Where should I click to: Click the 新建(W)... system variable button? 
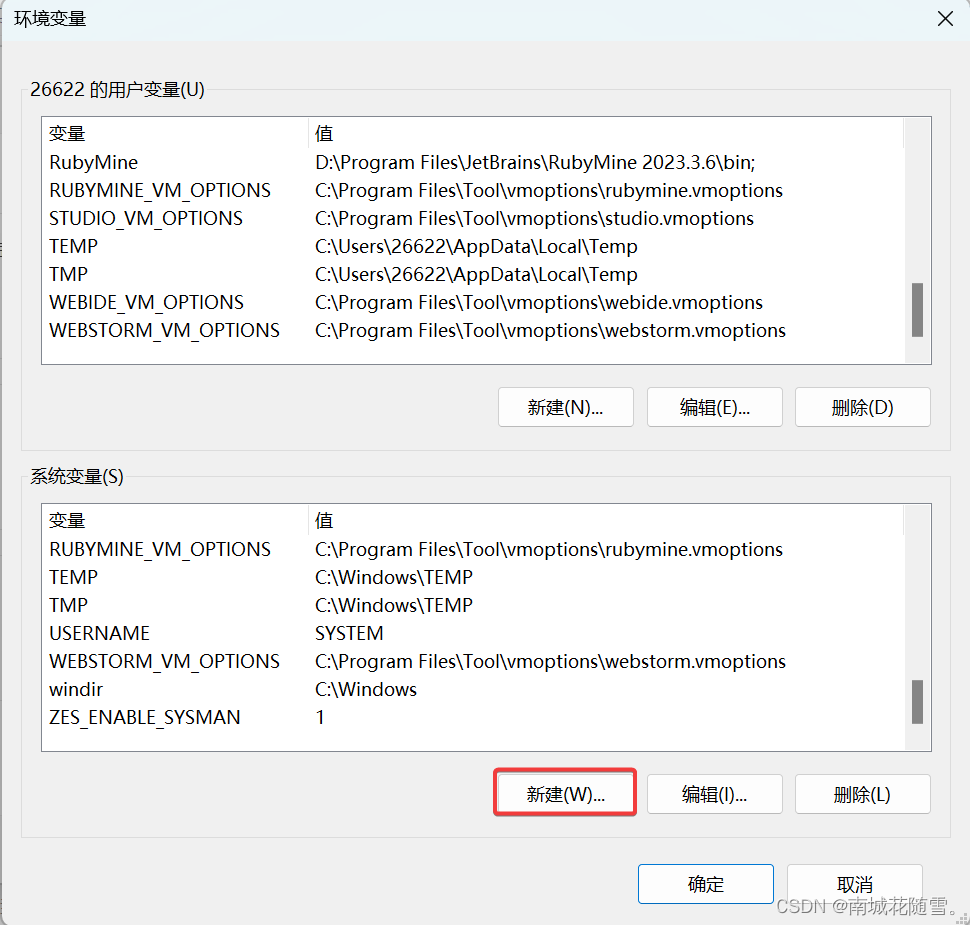[565, 793]
